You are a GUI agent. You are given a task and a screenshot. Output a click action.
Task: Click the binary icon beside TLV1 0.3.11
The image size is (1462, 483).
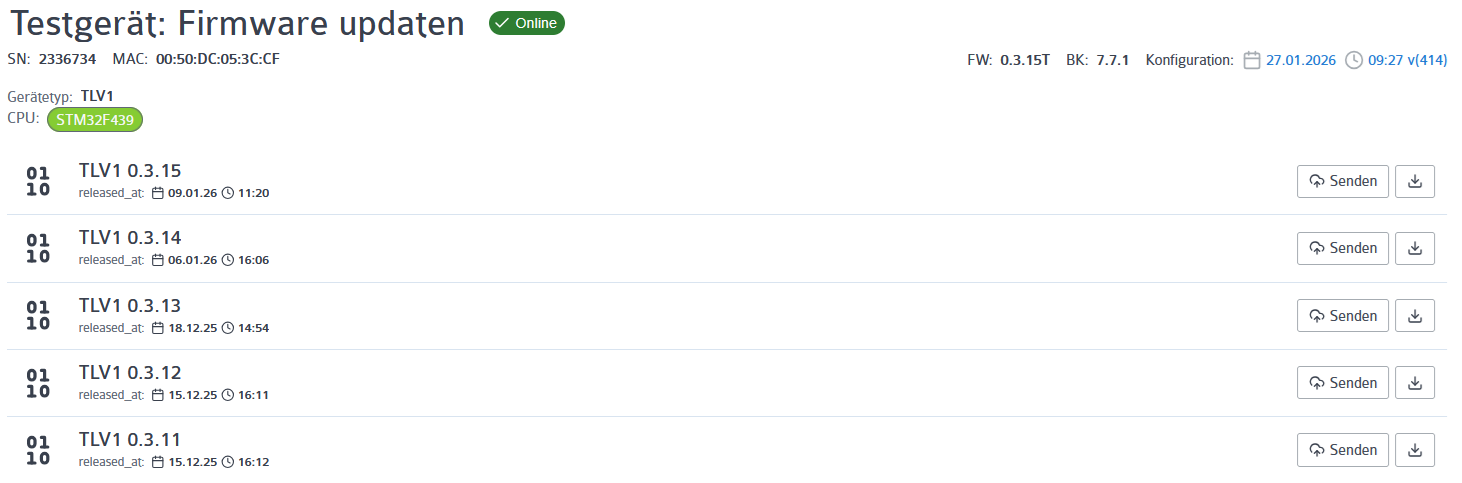click(38, 450)
